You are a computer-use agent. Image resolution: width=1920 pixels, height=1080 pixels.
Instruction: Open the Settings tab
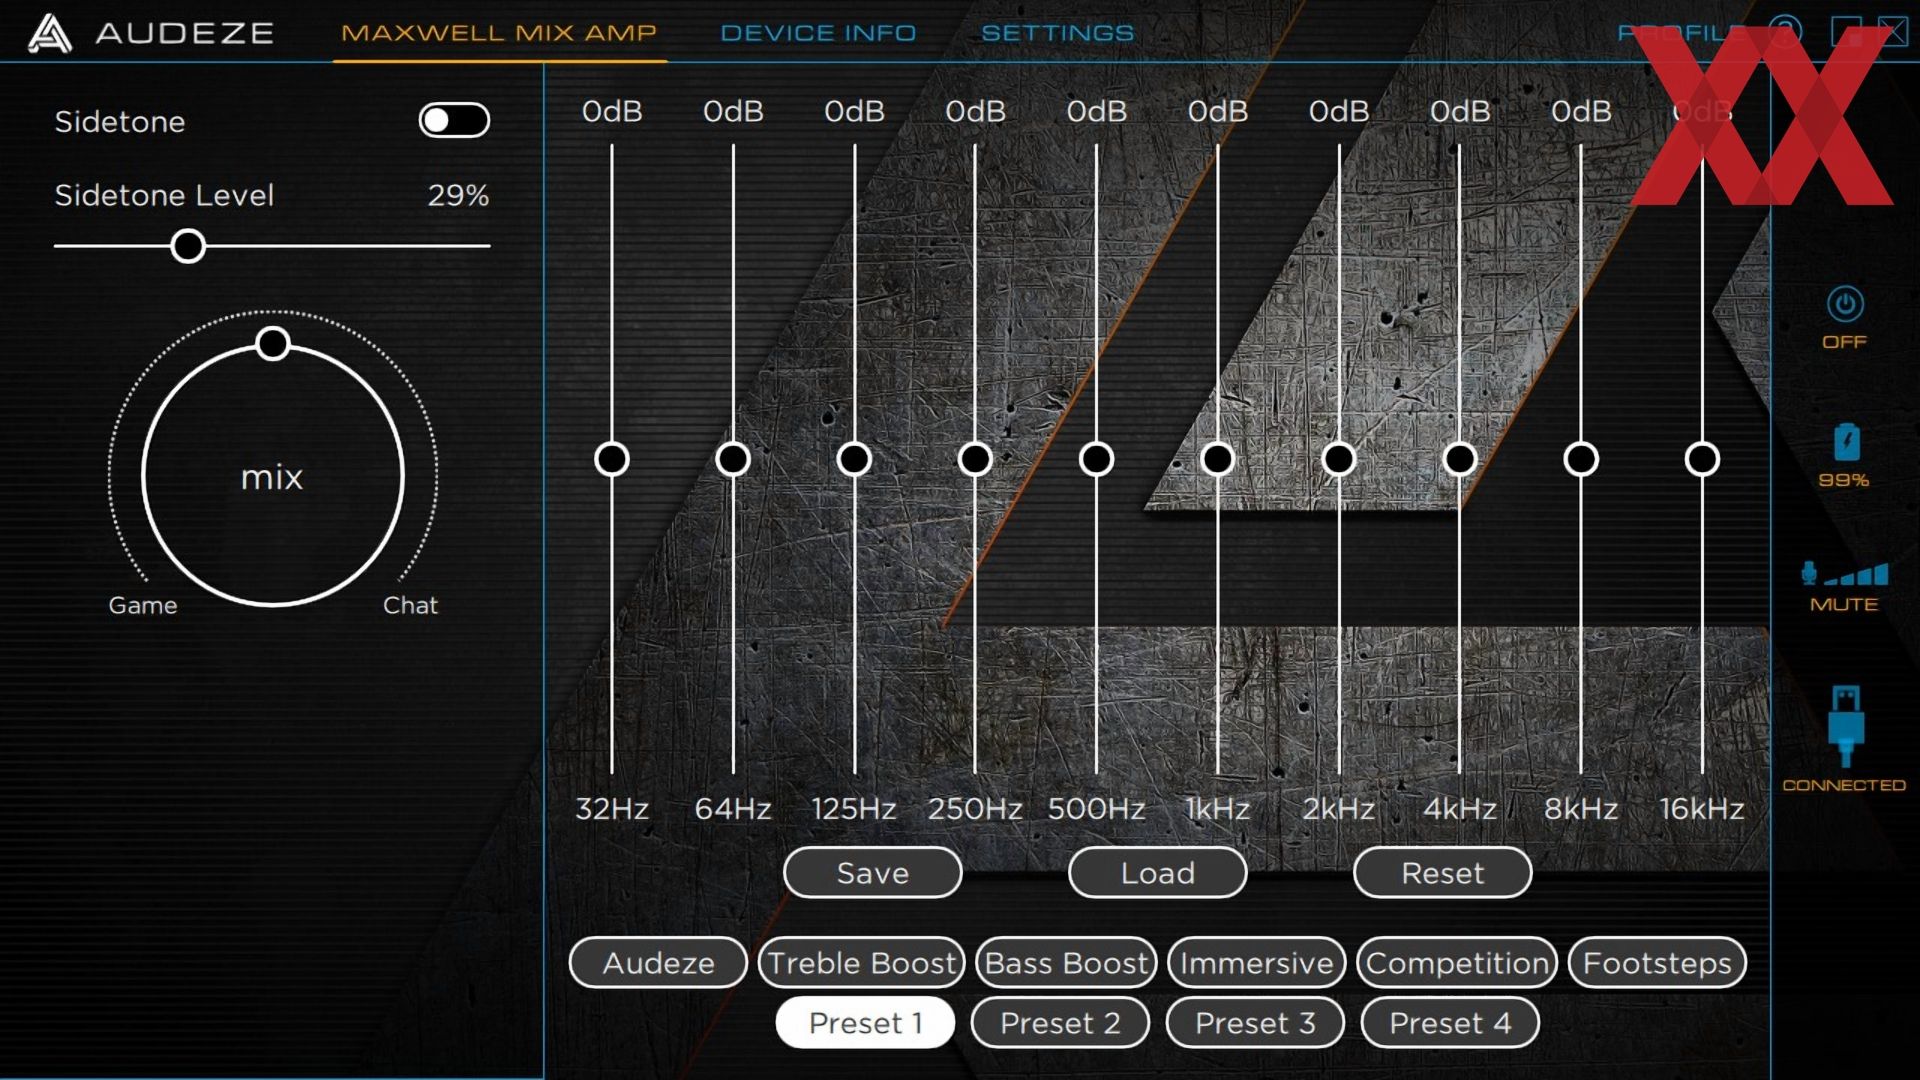click(1057, 33)
